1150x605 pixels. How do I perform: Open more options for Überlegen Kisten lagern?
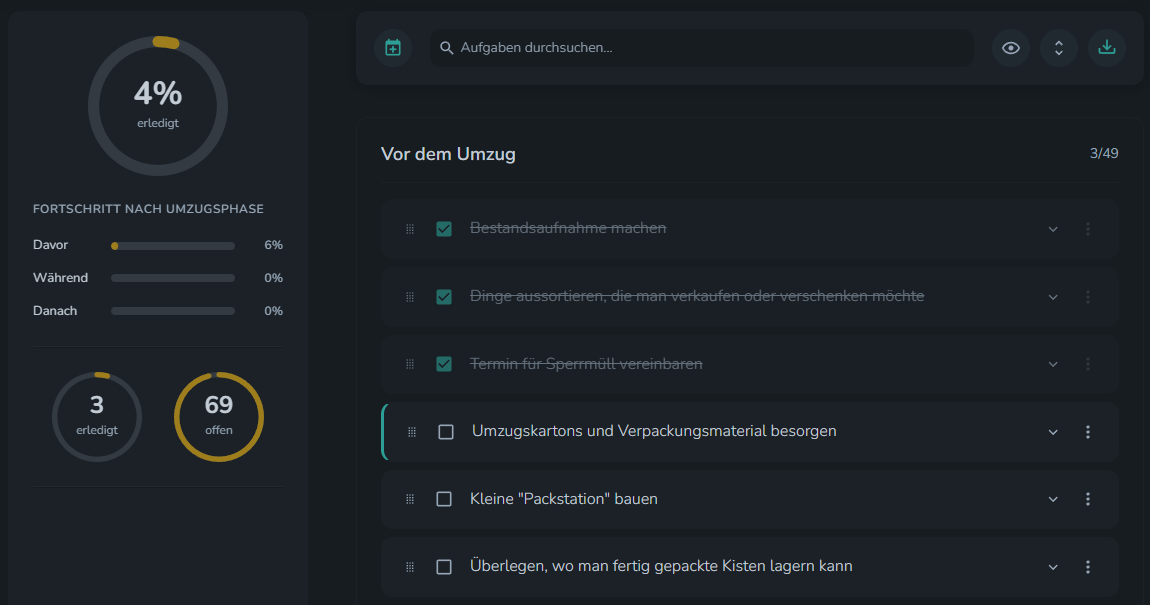click(x=1088, y=567)
